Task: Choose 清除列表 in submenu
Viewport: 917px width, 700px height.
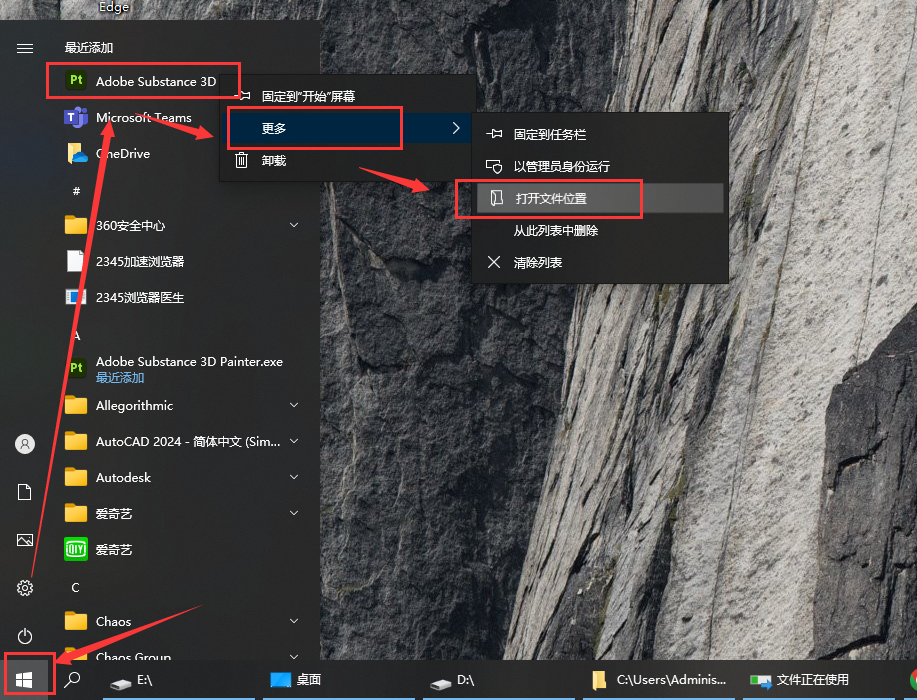Action: pos(600,263)
